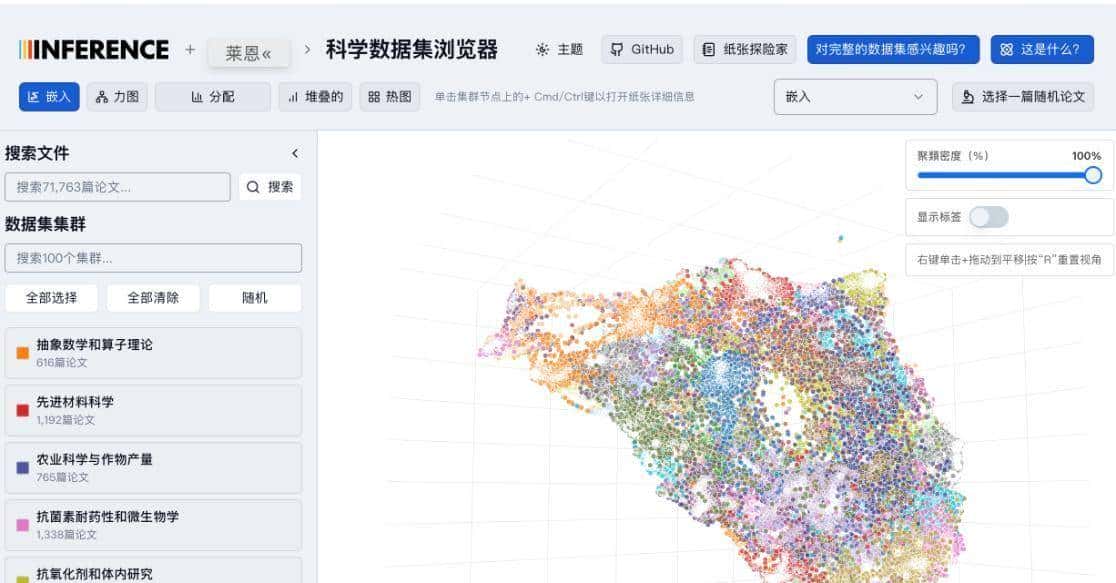
Task: Collapse the 搜索文件 sidebar with the chevron
Action: [294, 153]
